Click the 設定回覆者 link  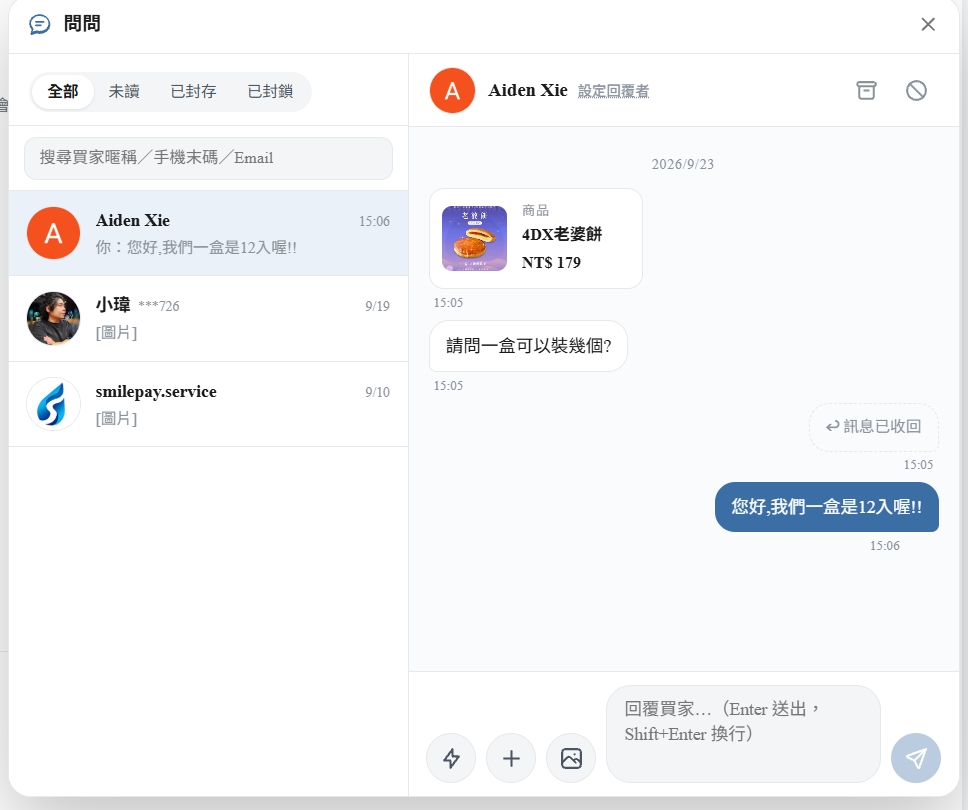[613, 91]
